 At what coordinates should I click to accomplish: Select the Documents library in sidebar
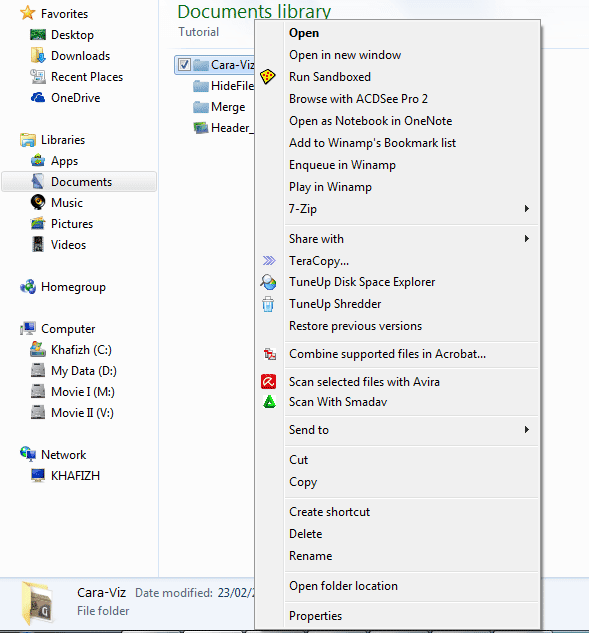point(79,182)
